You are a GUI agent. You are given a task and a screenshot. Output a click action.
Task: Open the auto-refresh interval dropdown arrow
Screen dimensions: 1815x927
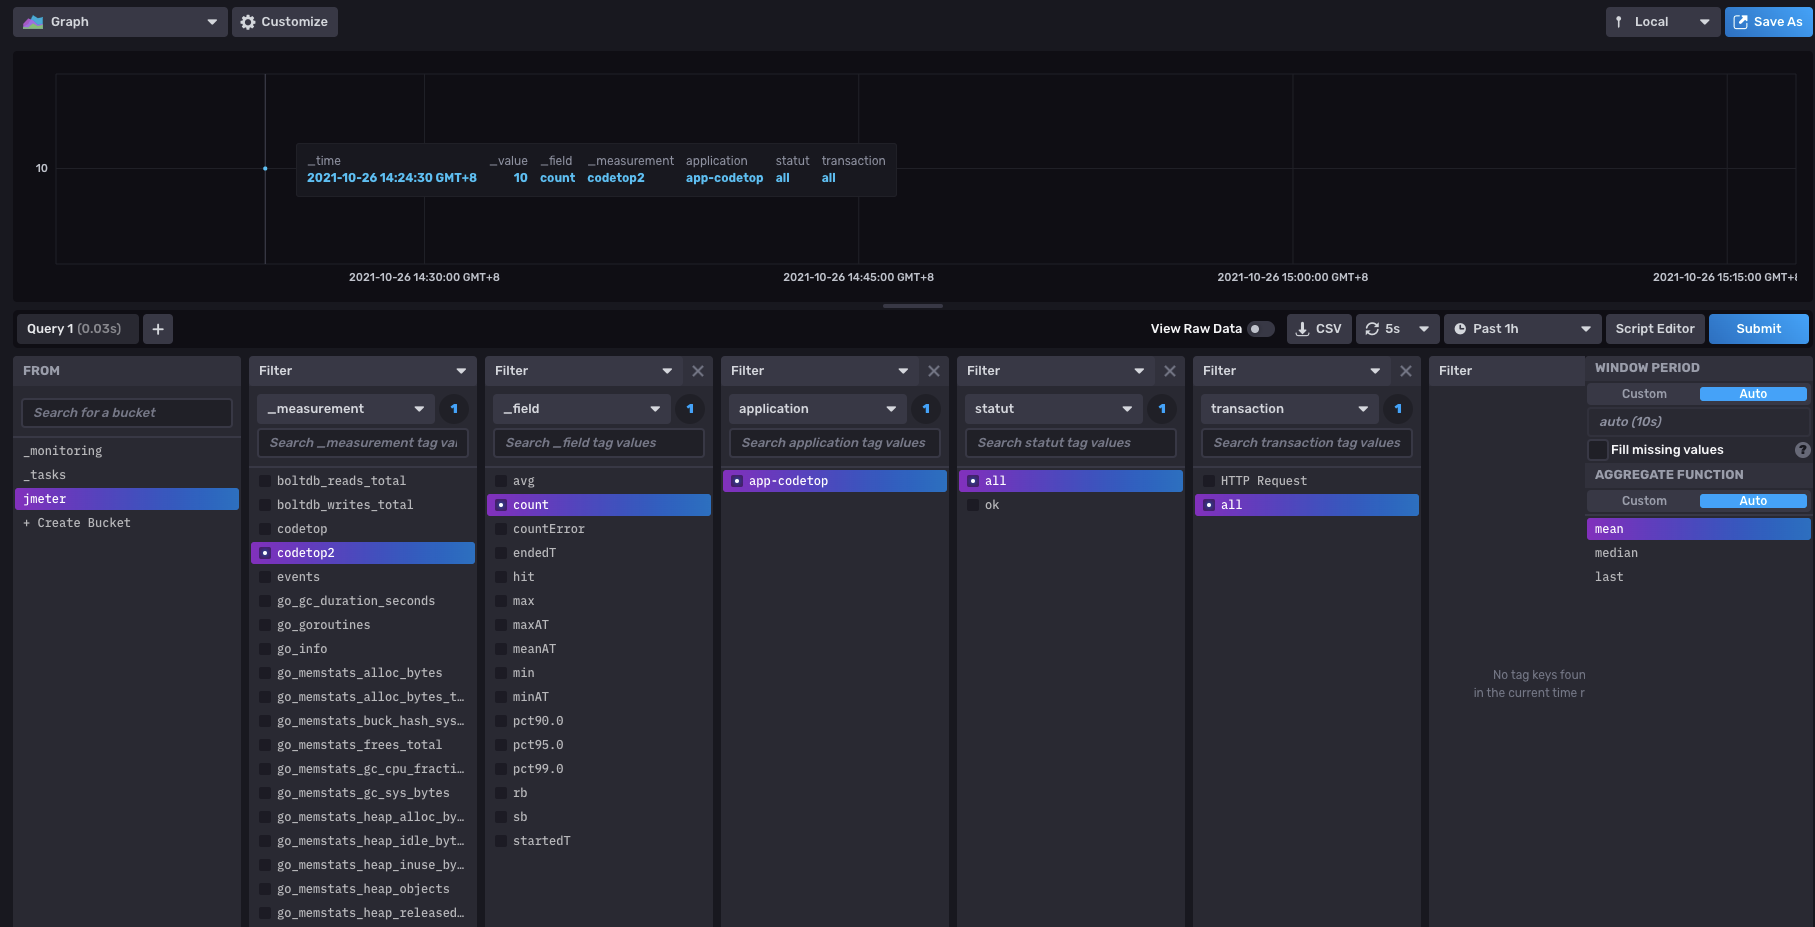click(1424, 329)
